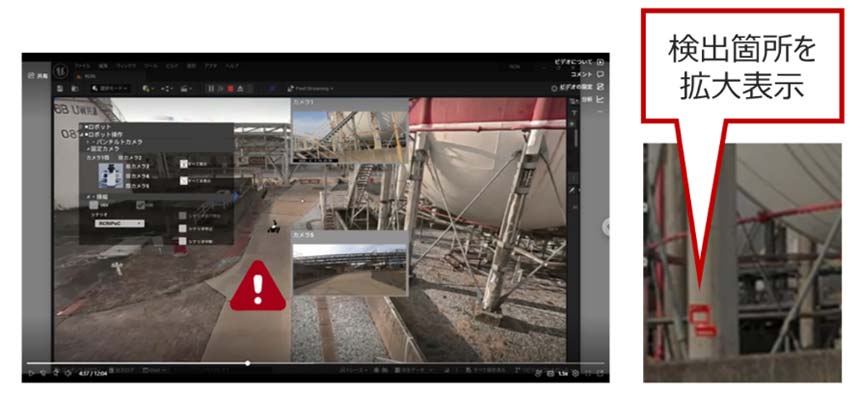Open the ビルド menu
Screen dimensions: 860x394
pyautogui.click(x=172, y=65)
